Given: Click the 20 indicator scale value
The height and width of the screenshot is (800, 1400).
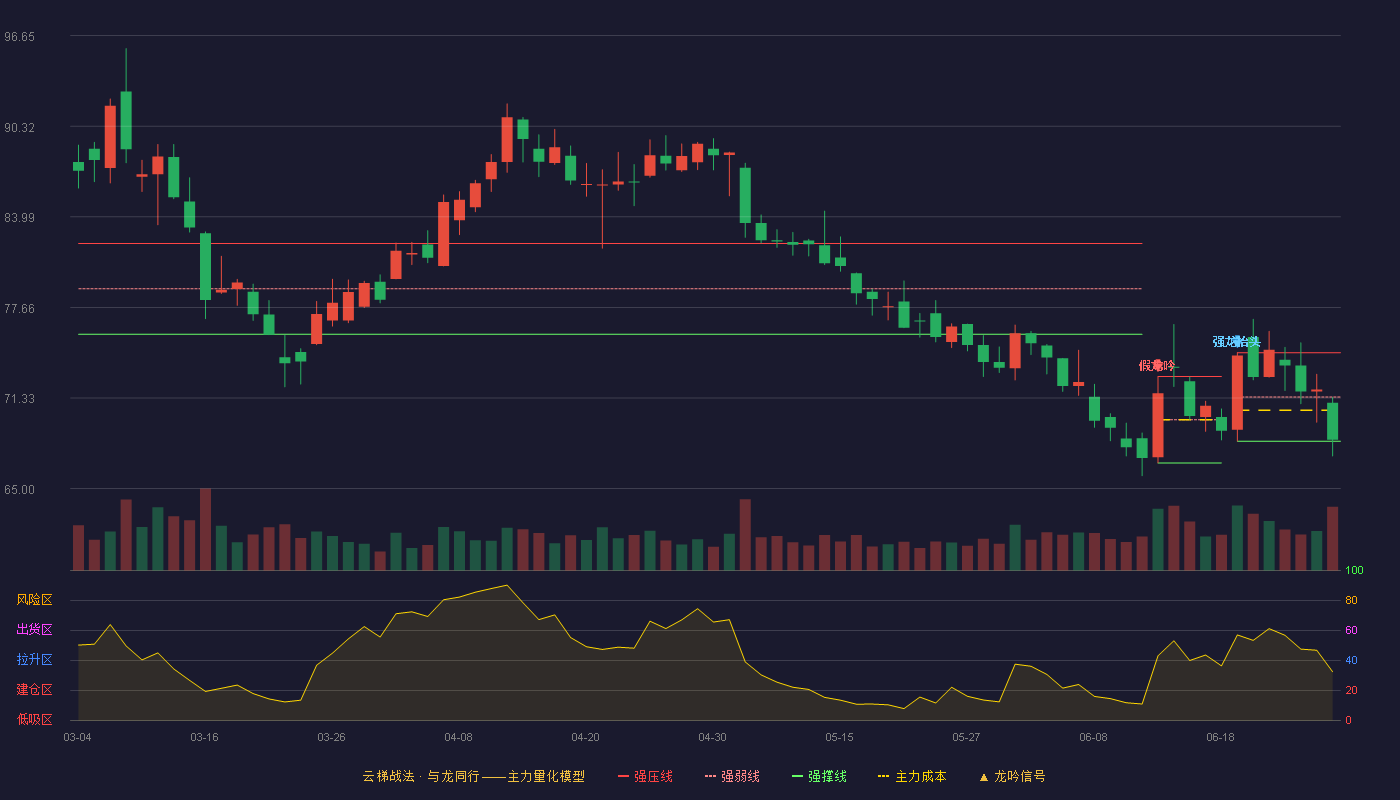Looking at the screenshot, I should (x=1351, y=690).
